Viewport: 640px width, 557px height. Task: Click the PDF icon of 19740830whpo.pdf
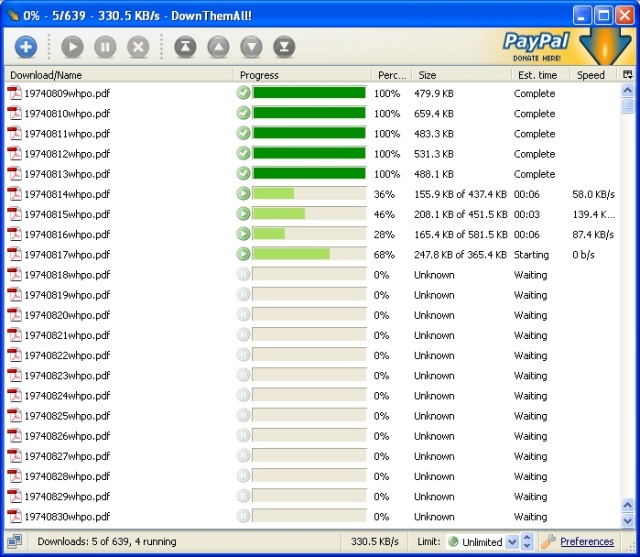pos(15,516)
